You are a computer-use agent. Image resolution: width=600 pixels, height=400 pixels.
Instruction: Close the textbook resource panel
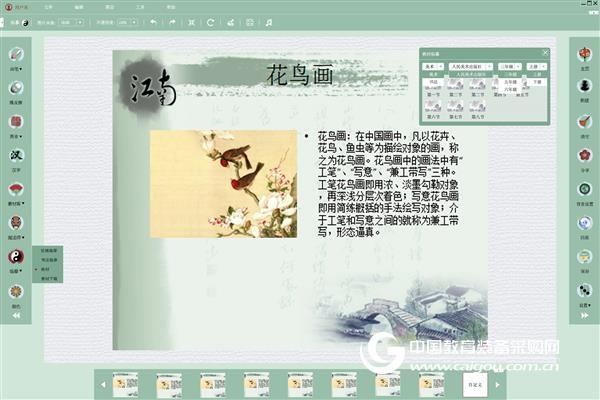545,53
